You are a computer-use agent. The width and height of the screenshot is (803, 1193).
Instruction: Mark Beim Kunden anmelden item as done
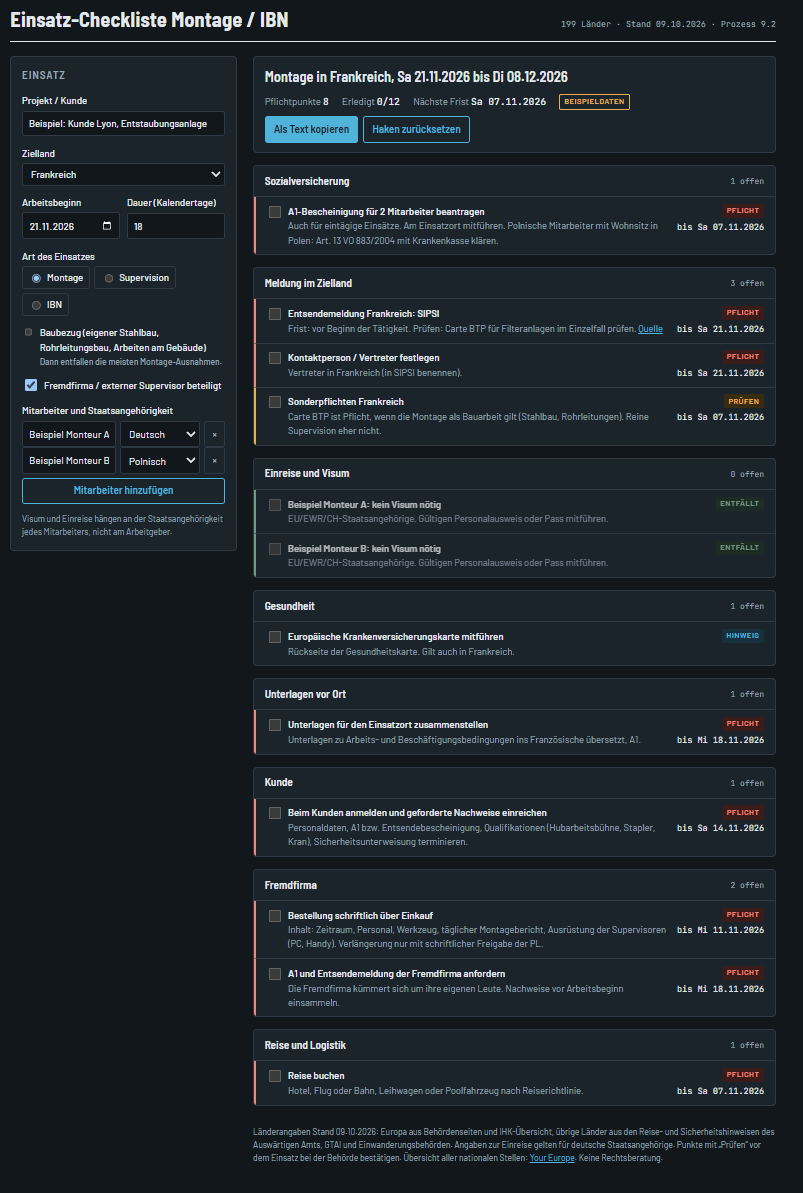[x=275, y=813]
